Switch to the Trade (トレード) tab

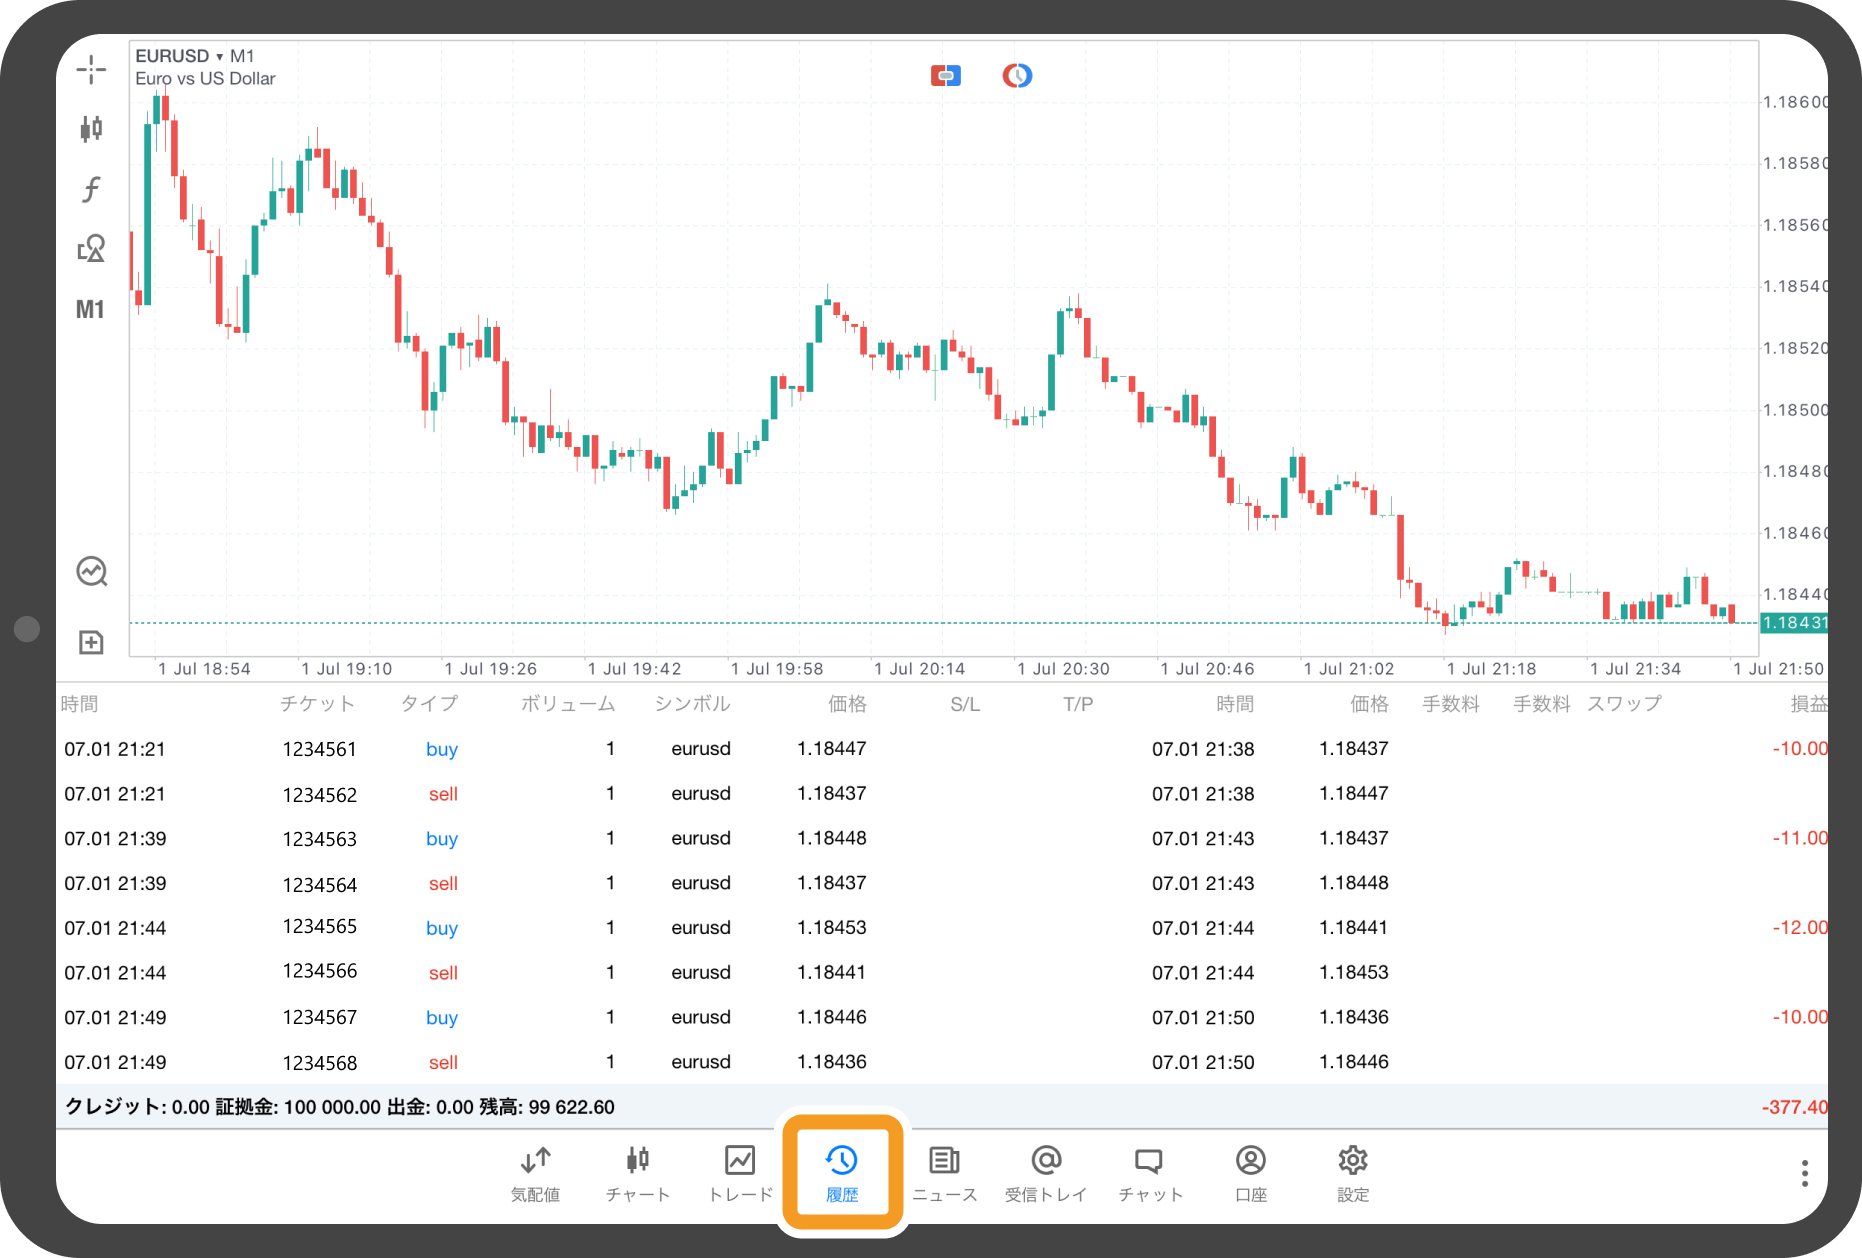[x=740, y=1172]
